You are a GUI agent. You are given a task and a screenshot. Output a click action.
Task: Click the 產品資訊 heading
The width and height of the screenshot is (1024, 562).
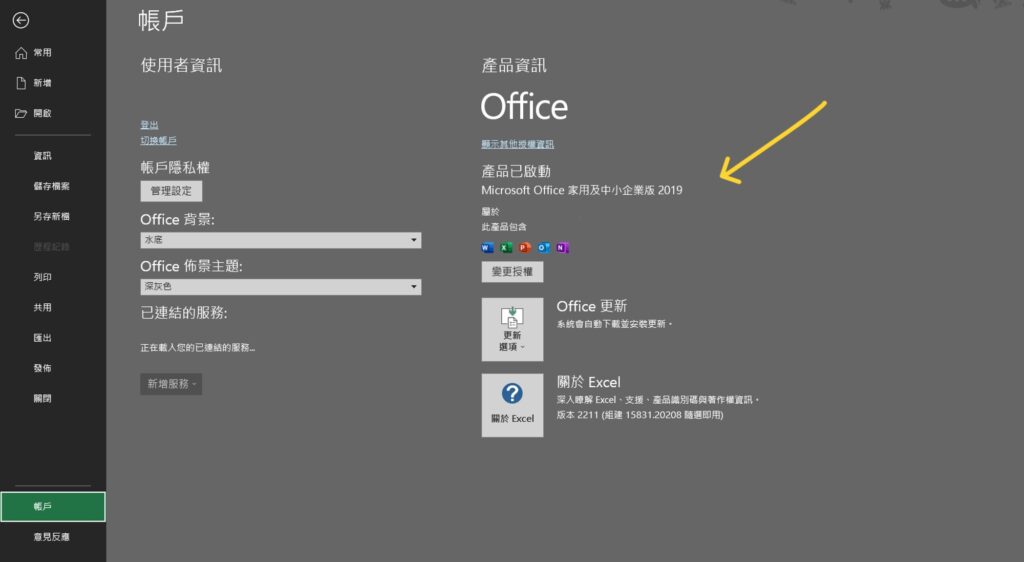point(514,65)
